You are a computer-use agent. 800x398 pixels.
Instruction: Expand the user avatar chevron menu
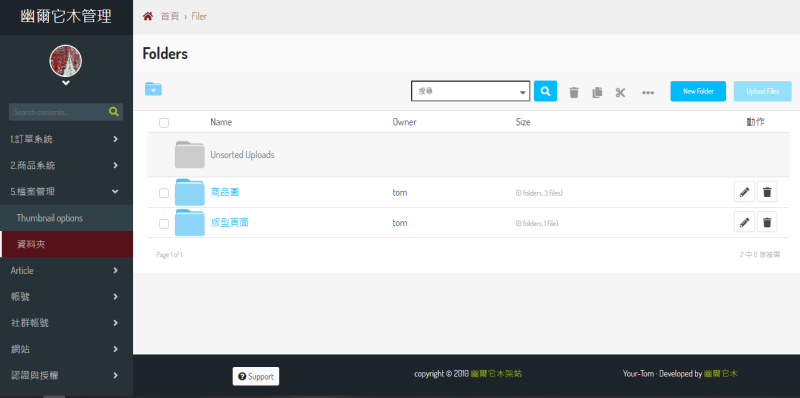point(66,83)
